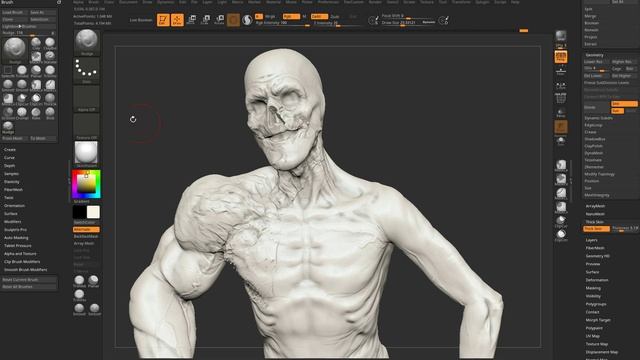Open the Tablet Pressure brush section
640x360 pixels.
(x=18, y=246)
